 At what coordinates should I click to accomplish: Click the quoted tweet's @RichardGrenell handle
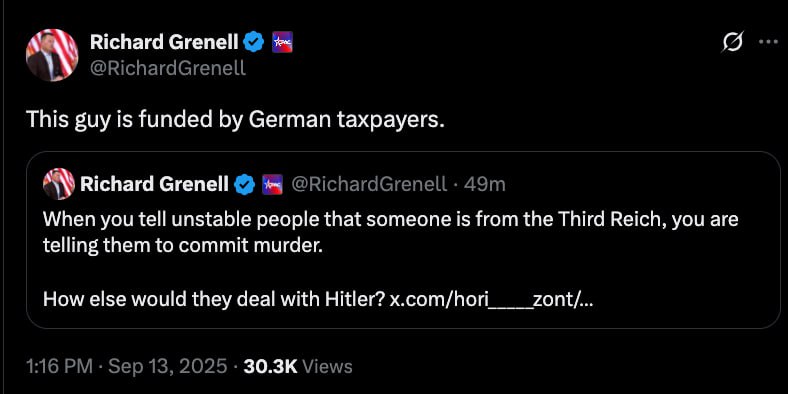(369, 185)
